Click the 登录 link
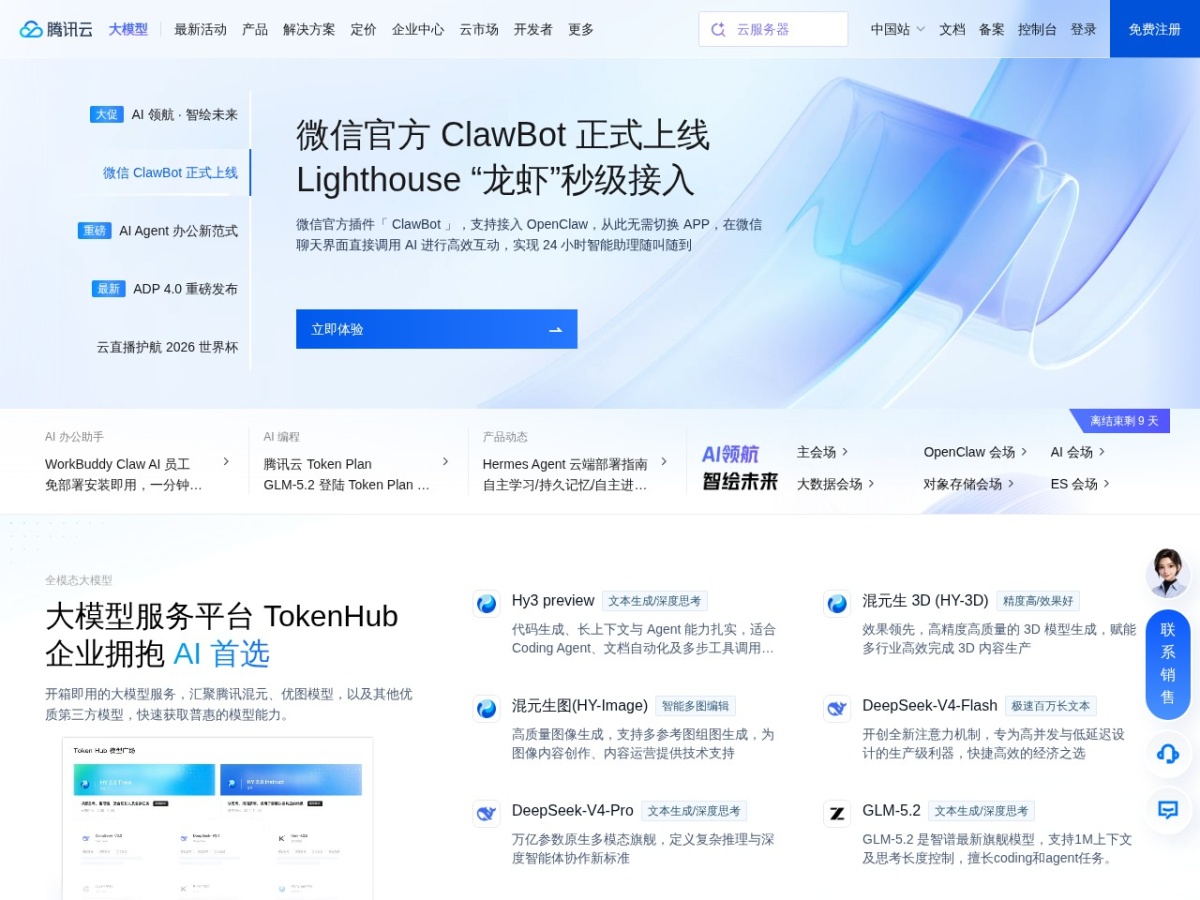 1083,29
